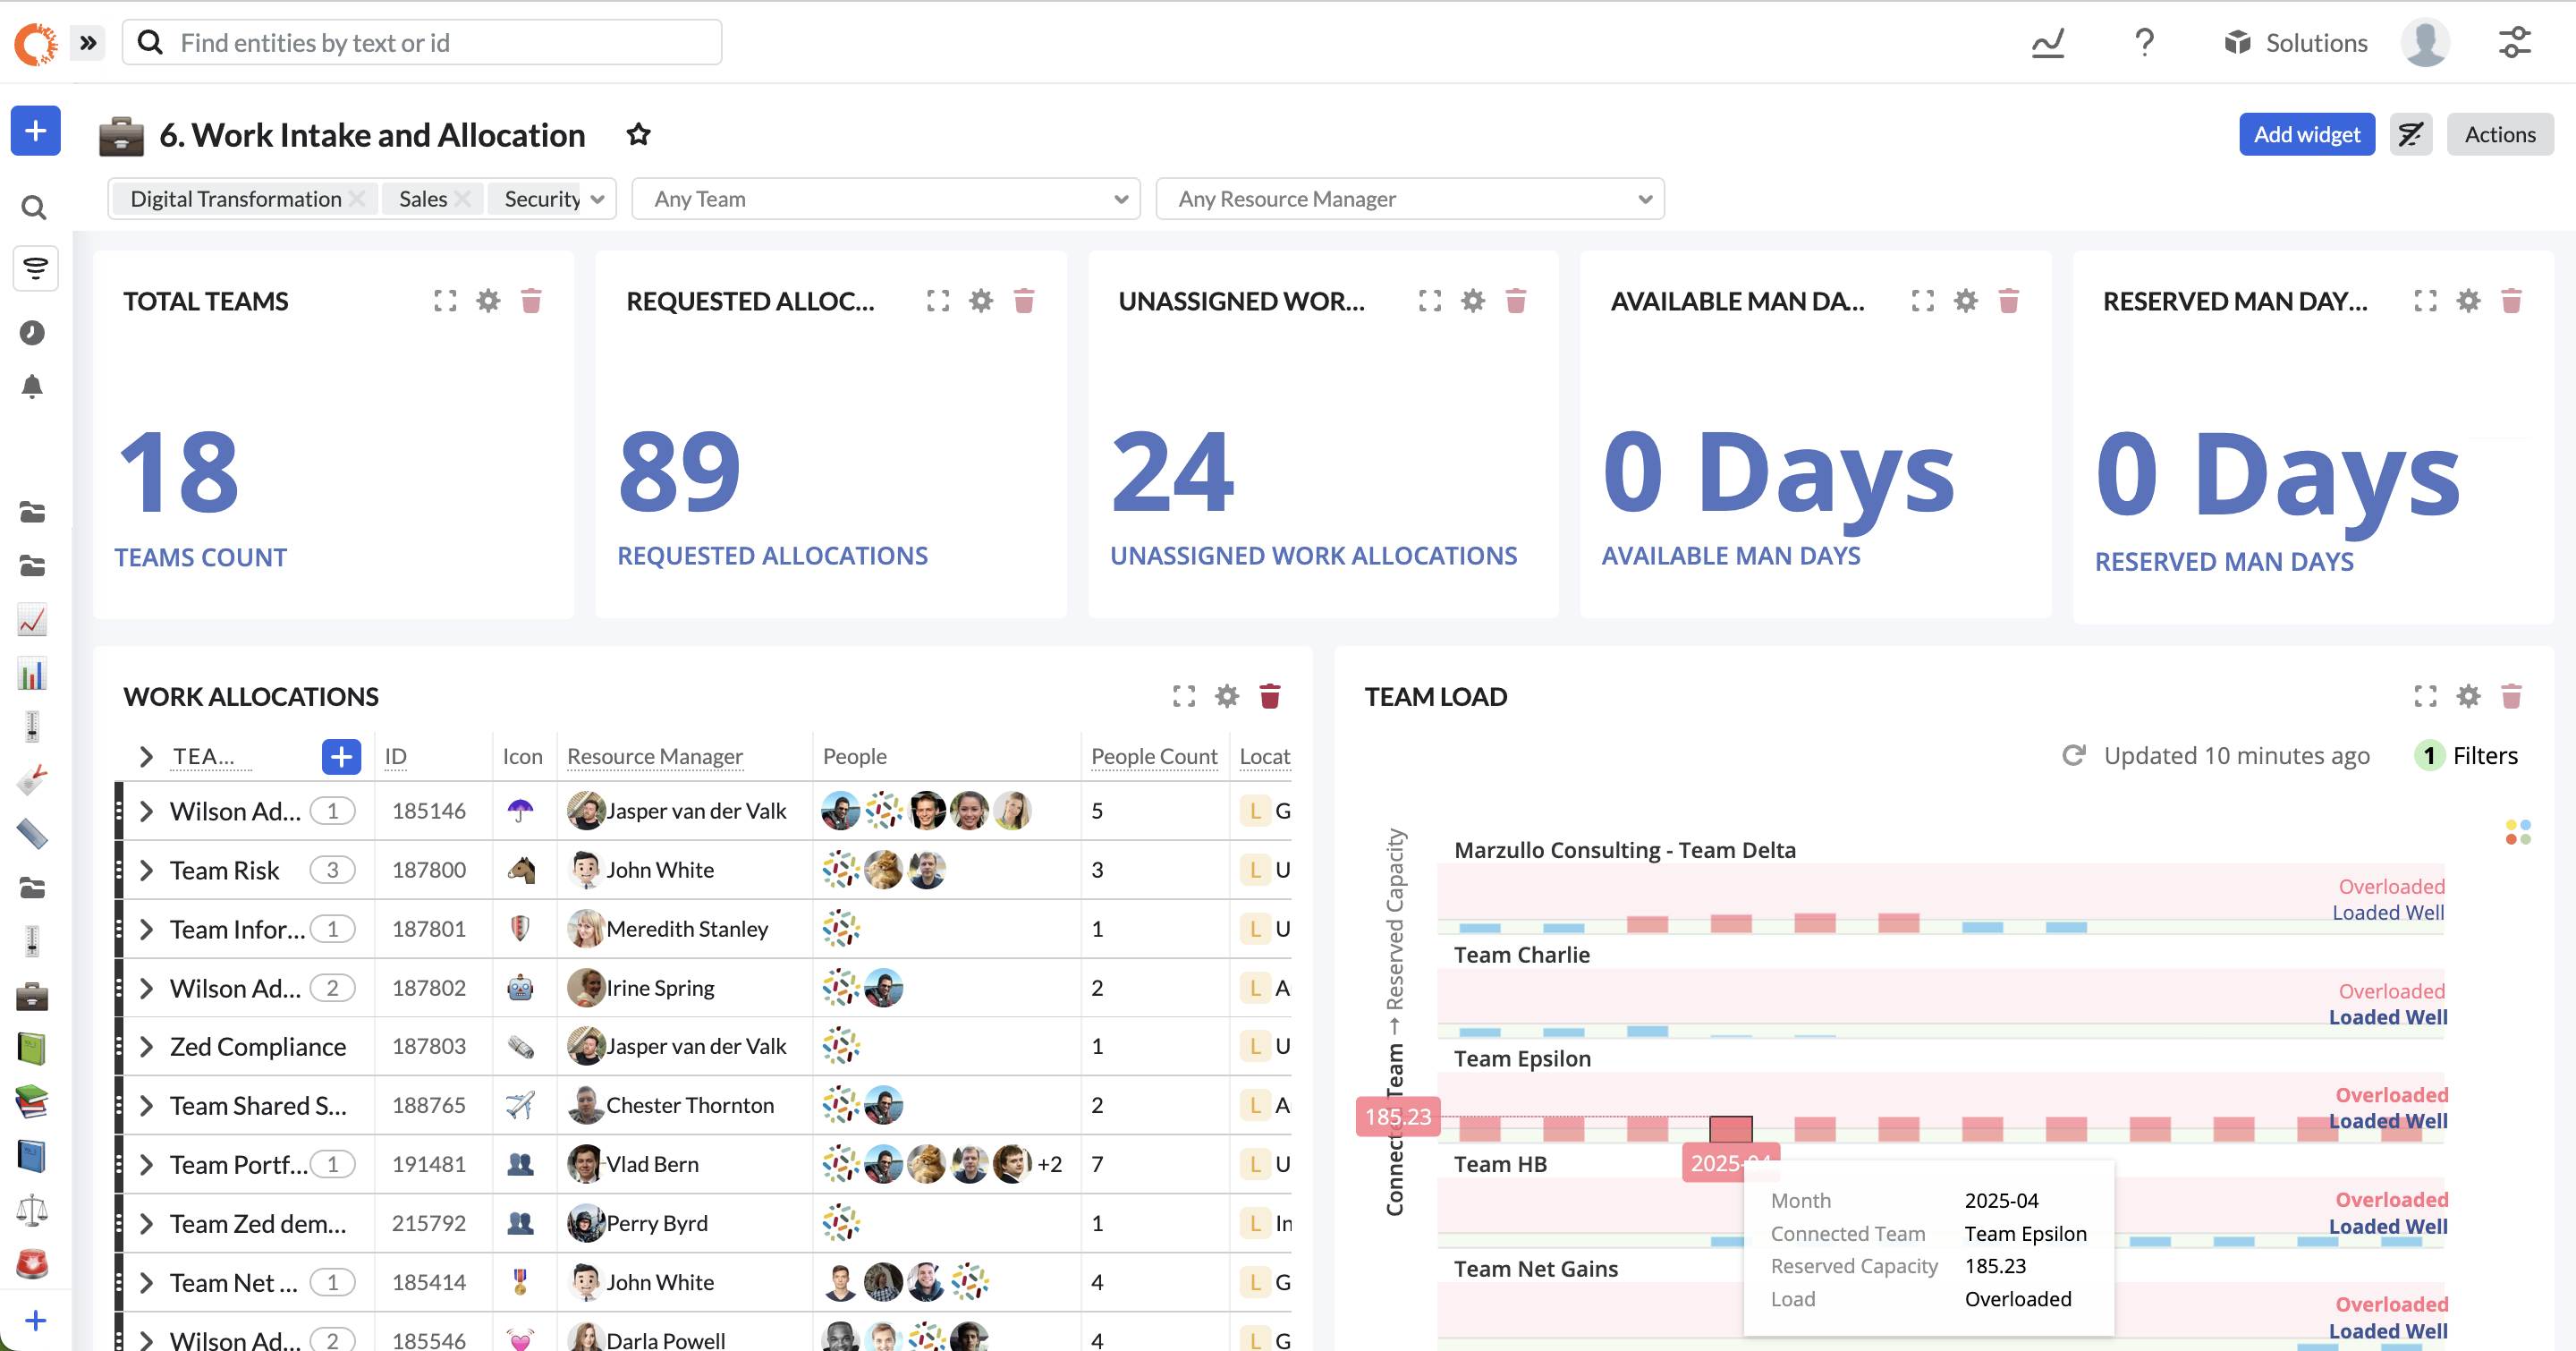Screen dimensions: 2576x1351
Task: Open the Any Resource Manager dropdown
Action: coord(1409,199)
